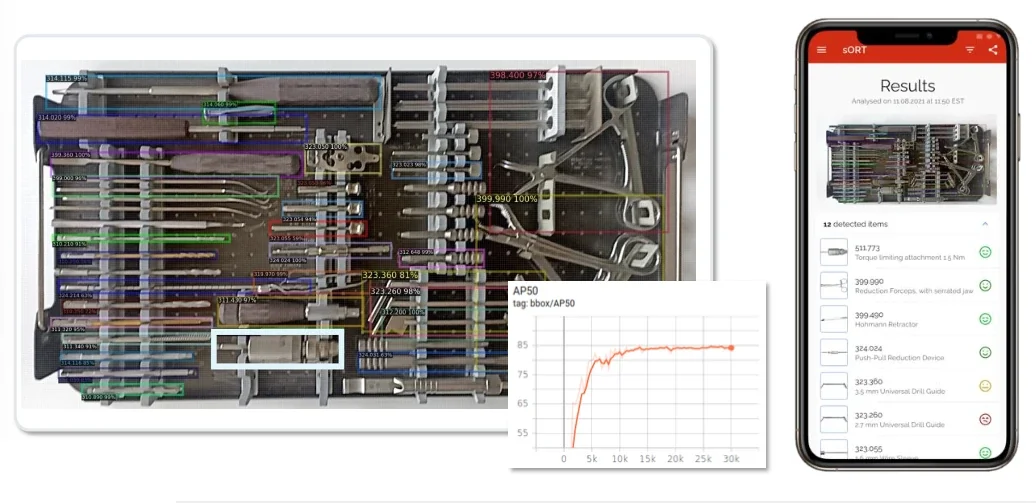
Task: Open the hamburger menu in sORT app
Action: point(821,50)
